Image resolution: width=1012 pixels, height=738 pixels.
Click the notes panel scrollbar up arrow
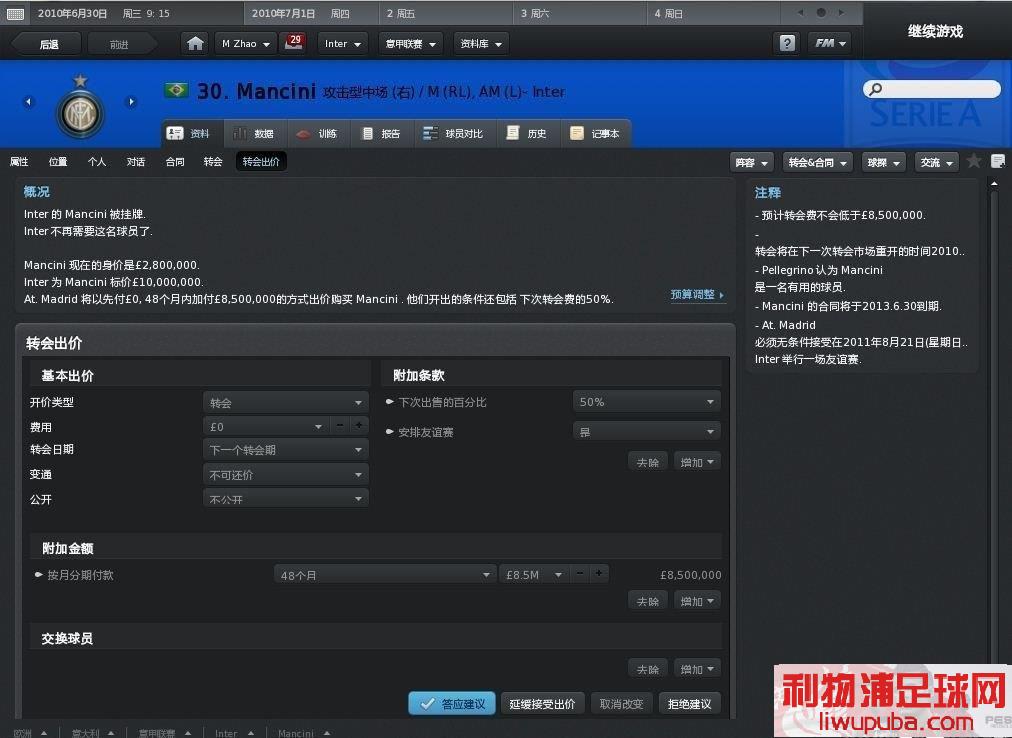[x=994, y=185]
